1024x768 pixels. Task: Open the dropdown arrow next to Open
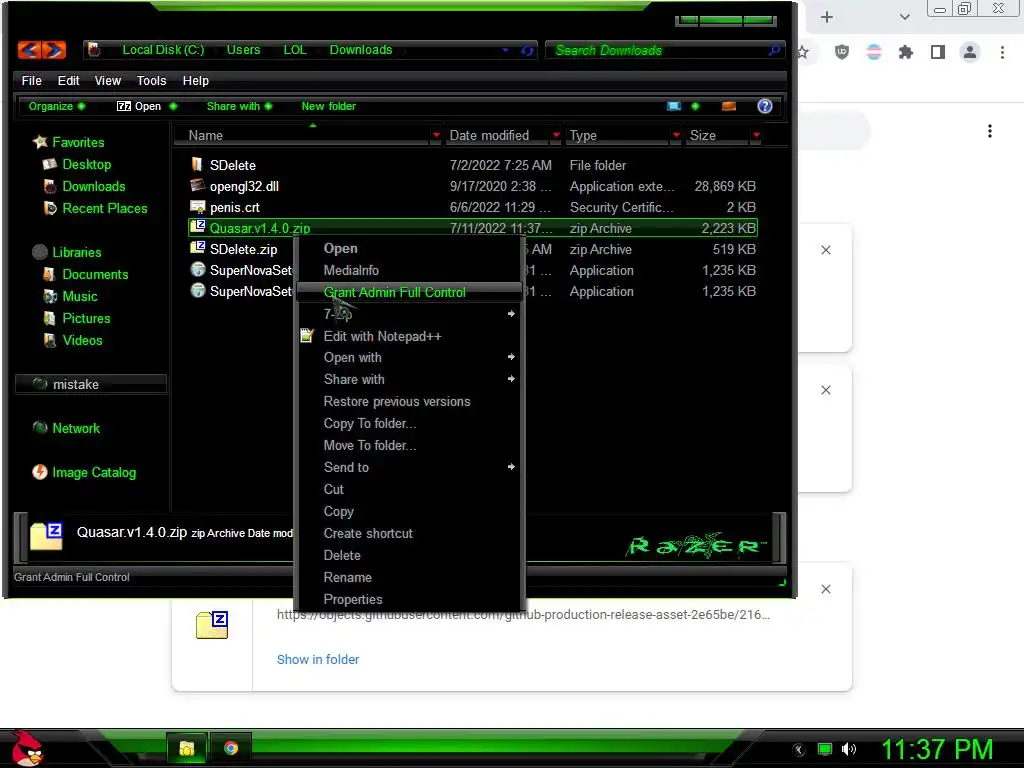click(173, 106)
